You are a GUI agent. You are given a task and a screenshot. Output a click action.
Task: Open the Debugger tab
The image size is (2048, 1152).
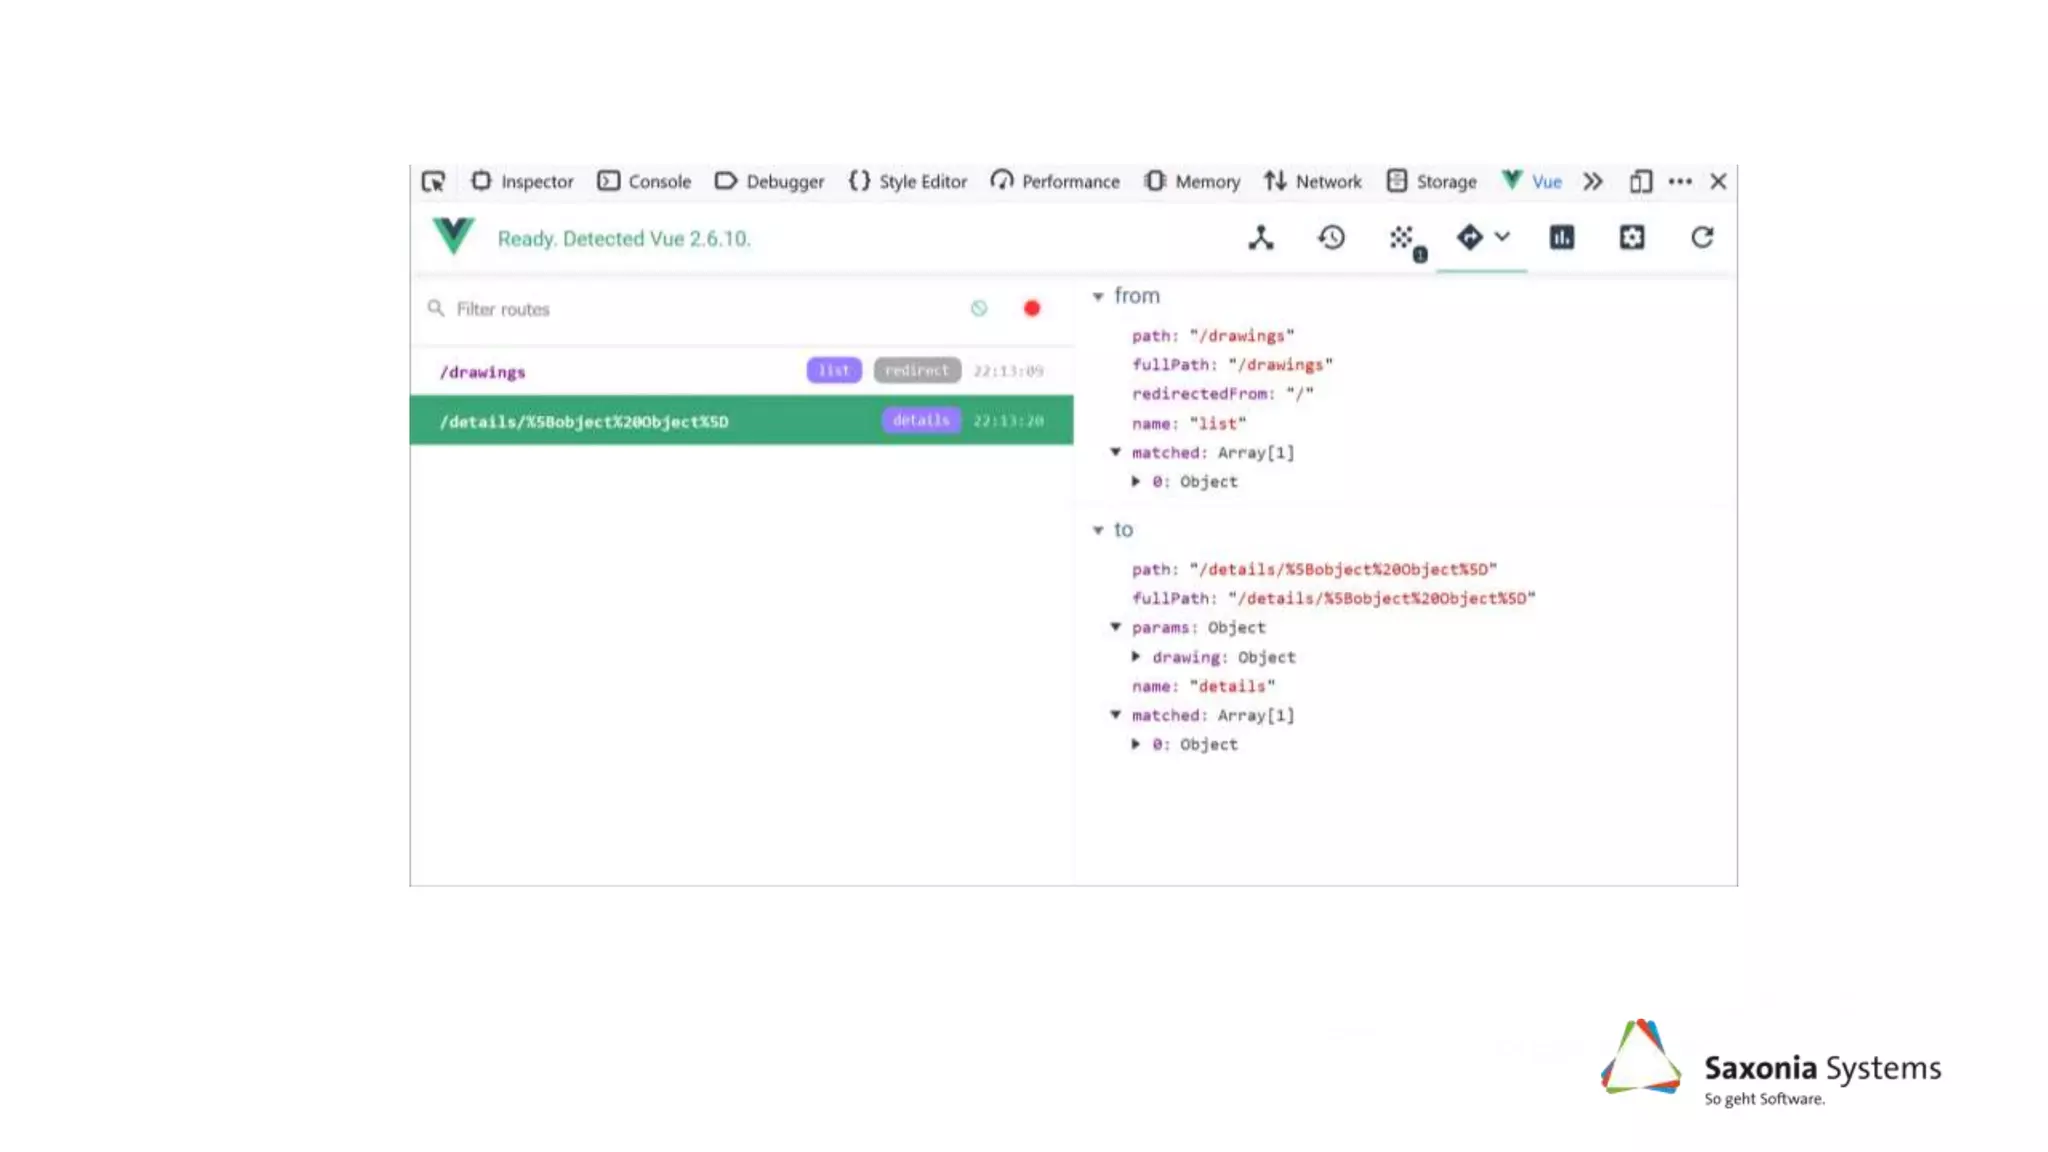(x=769, y=181)
